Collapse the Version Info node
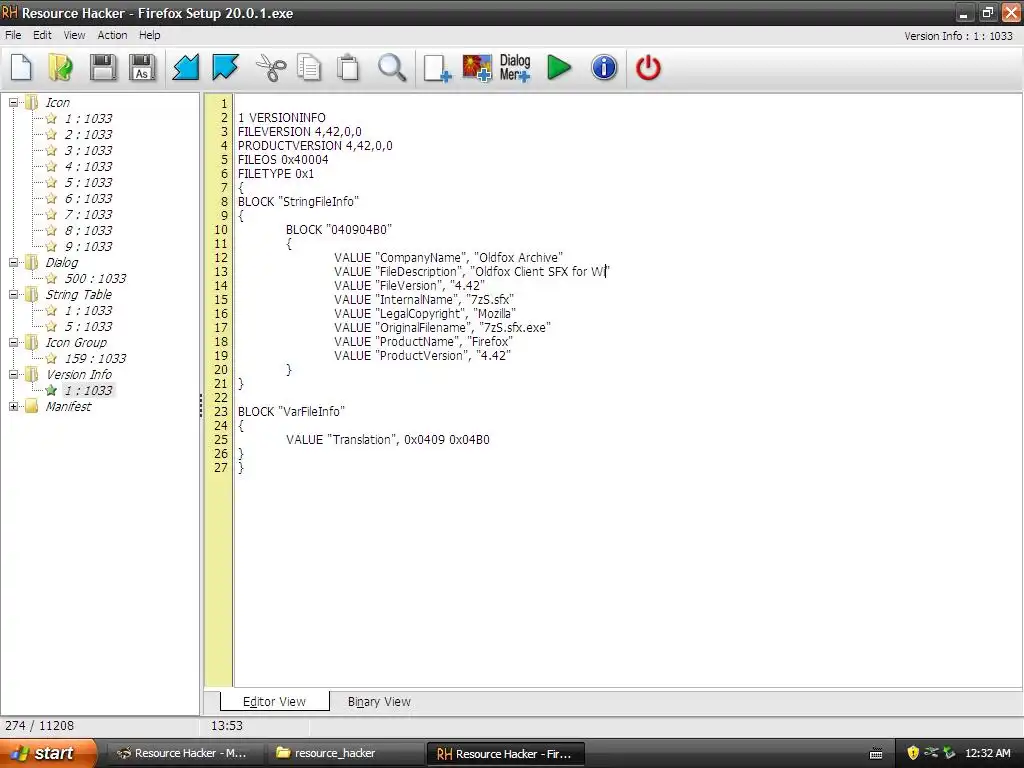 click(x=13, y=374)
